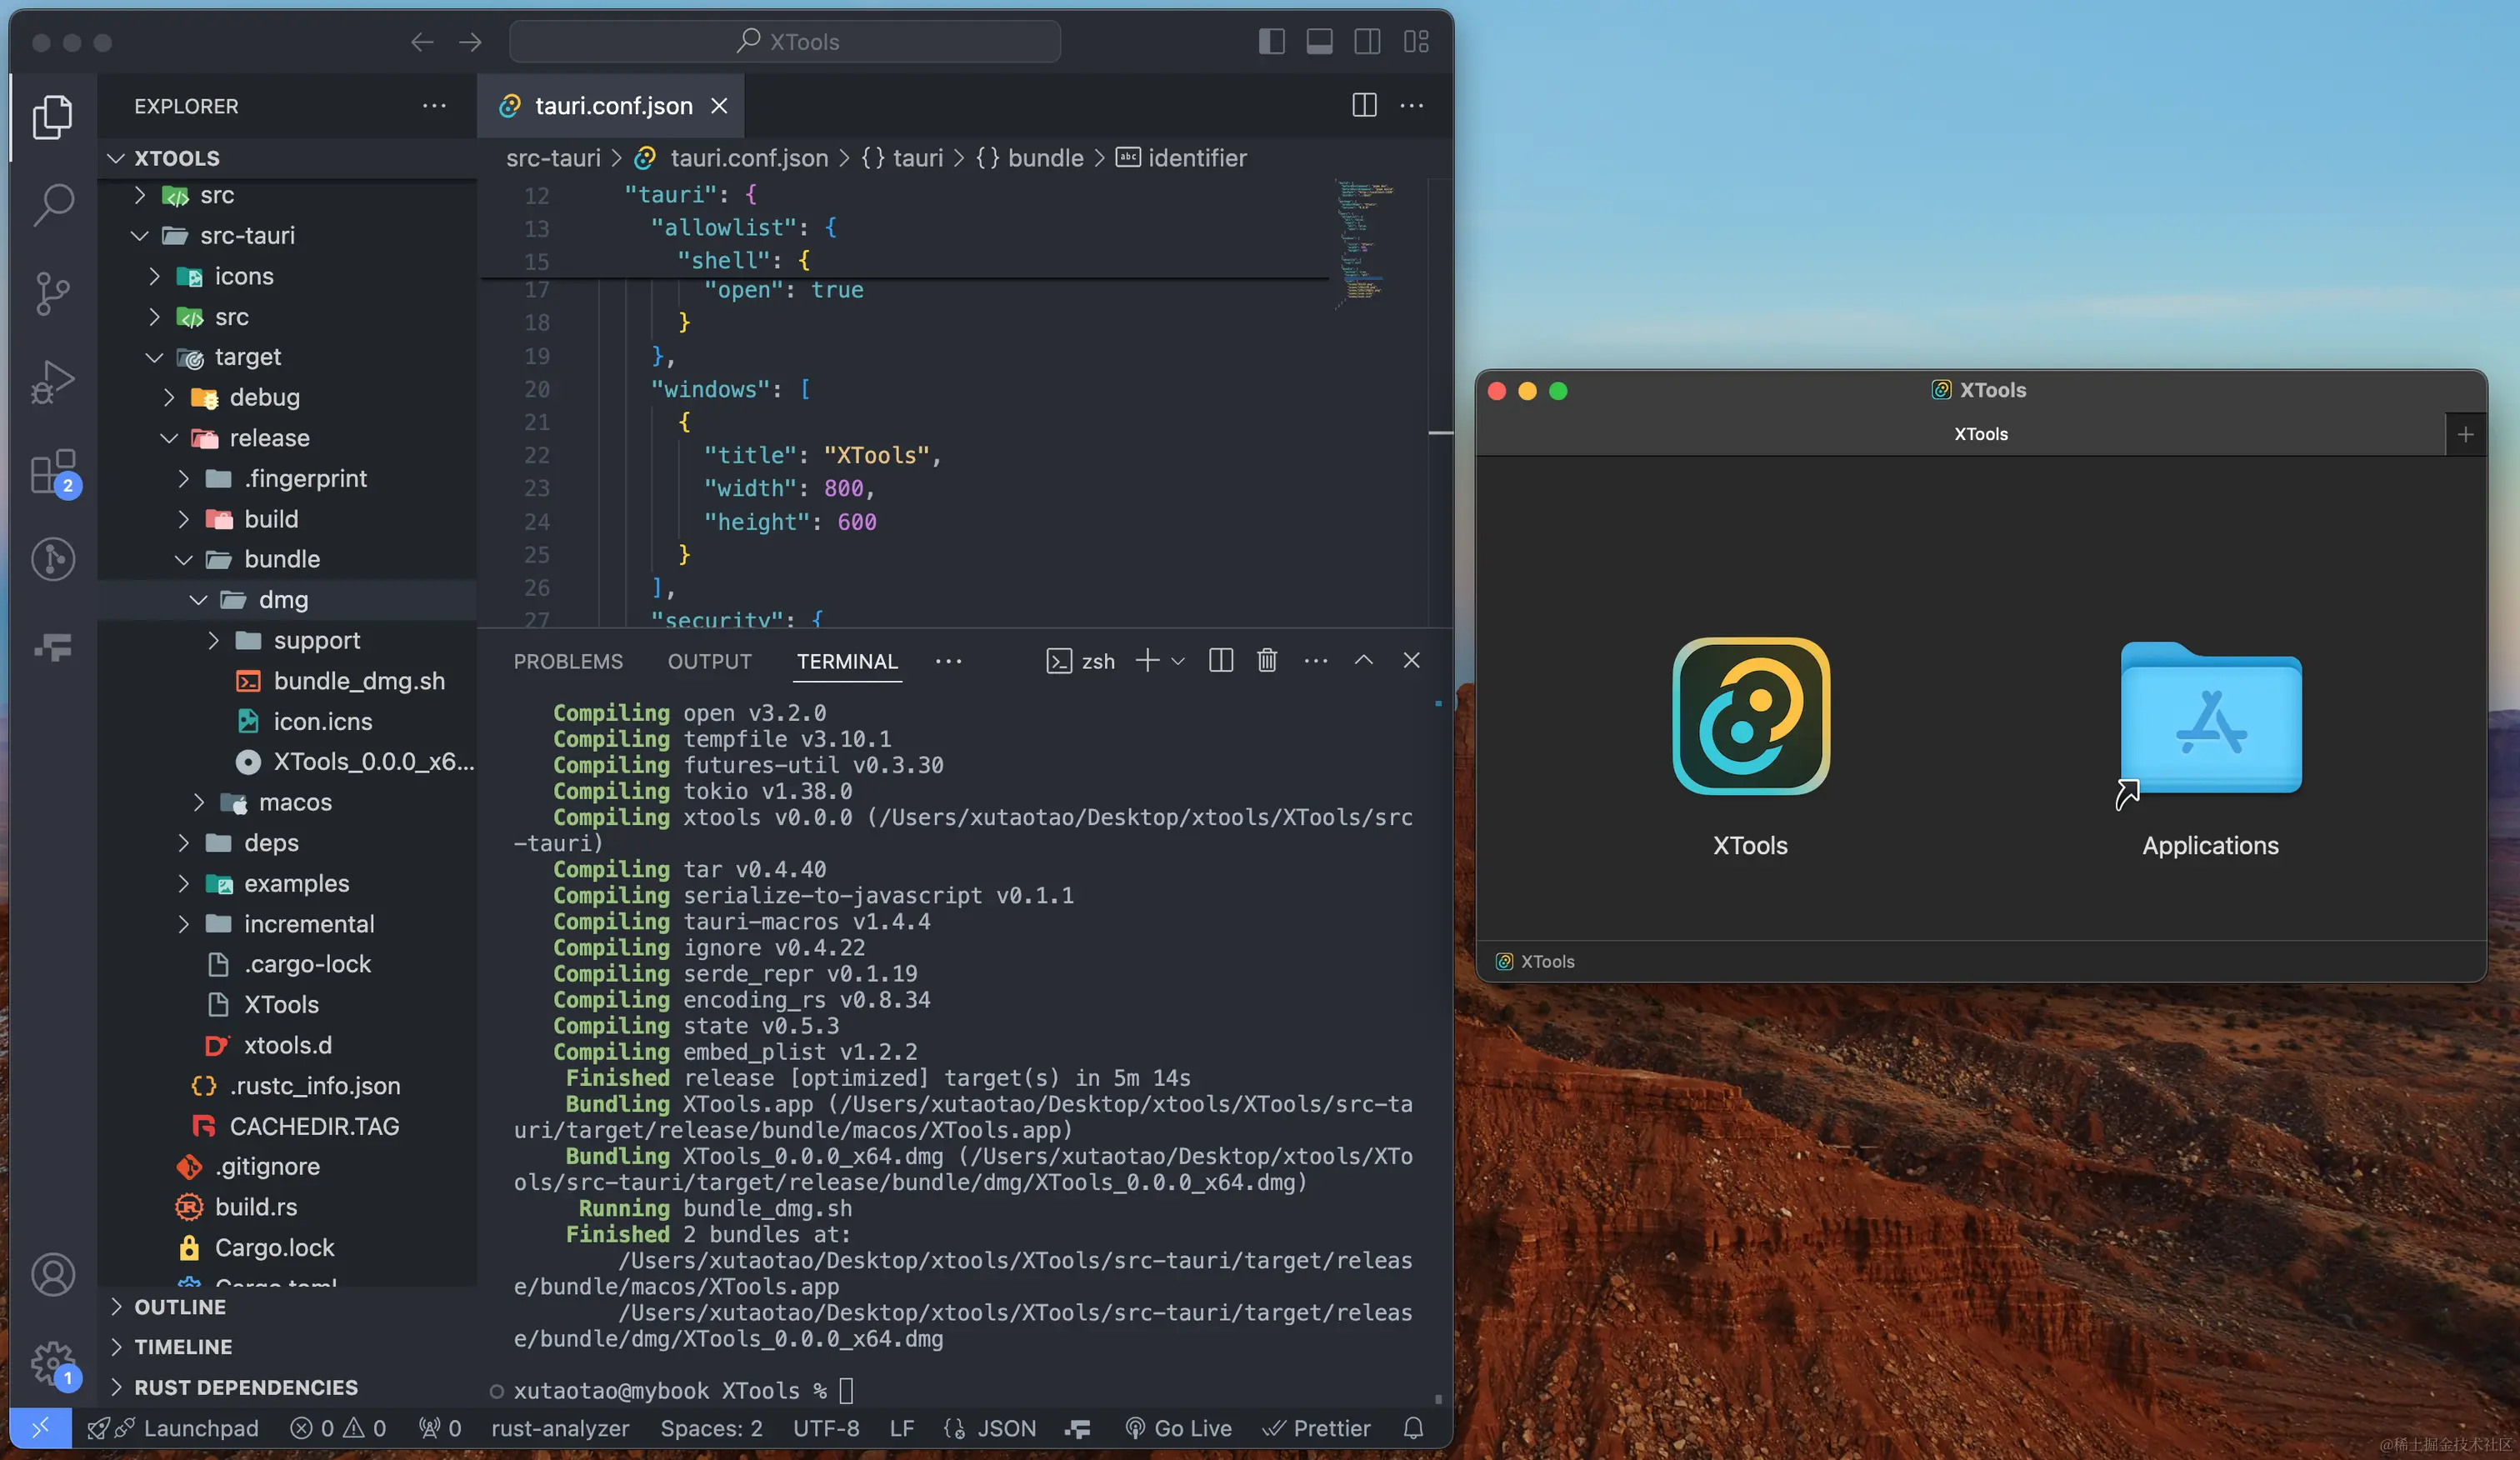Toggle the primary side bar visibility
Screen dimensions: 2520x1460
tap(1271, 41)
